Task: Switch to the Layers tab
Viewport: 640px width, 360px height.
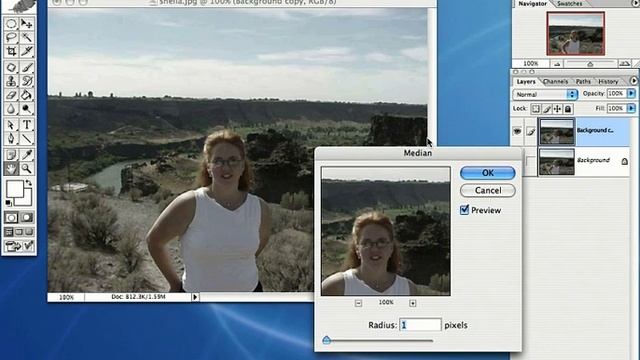Action: [526, 82]
